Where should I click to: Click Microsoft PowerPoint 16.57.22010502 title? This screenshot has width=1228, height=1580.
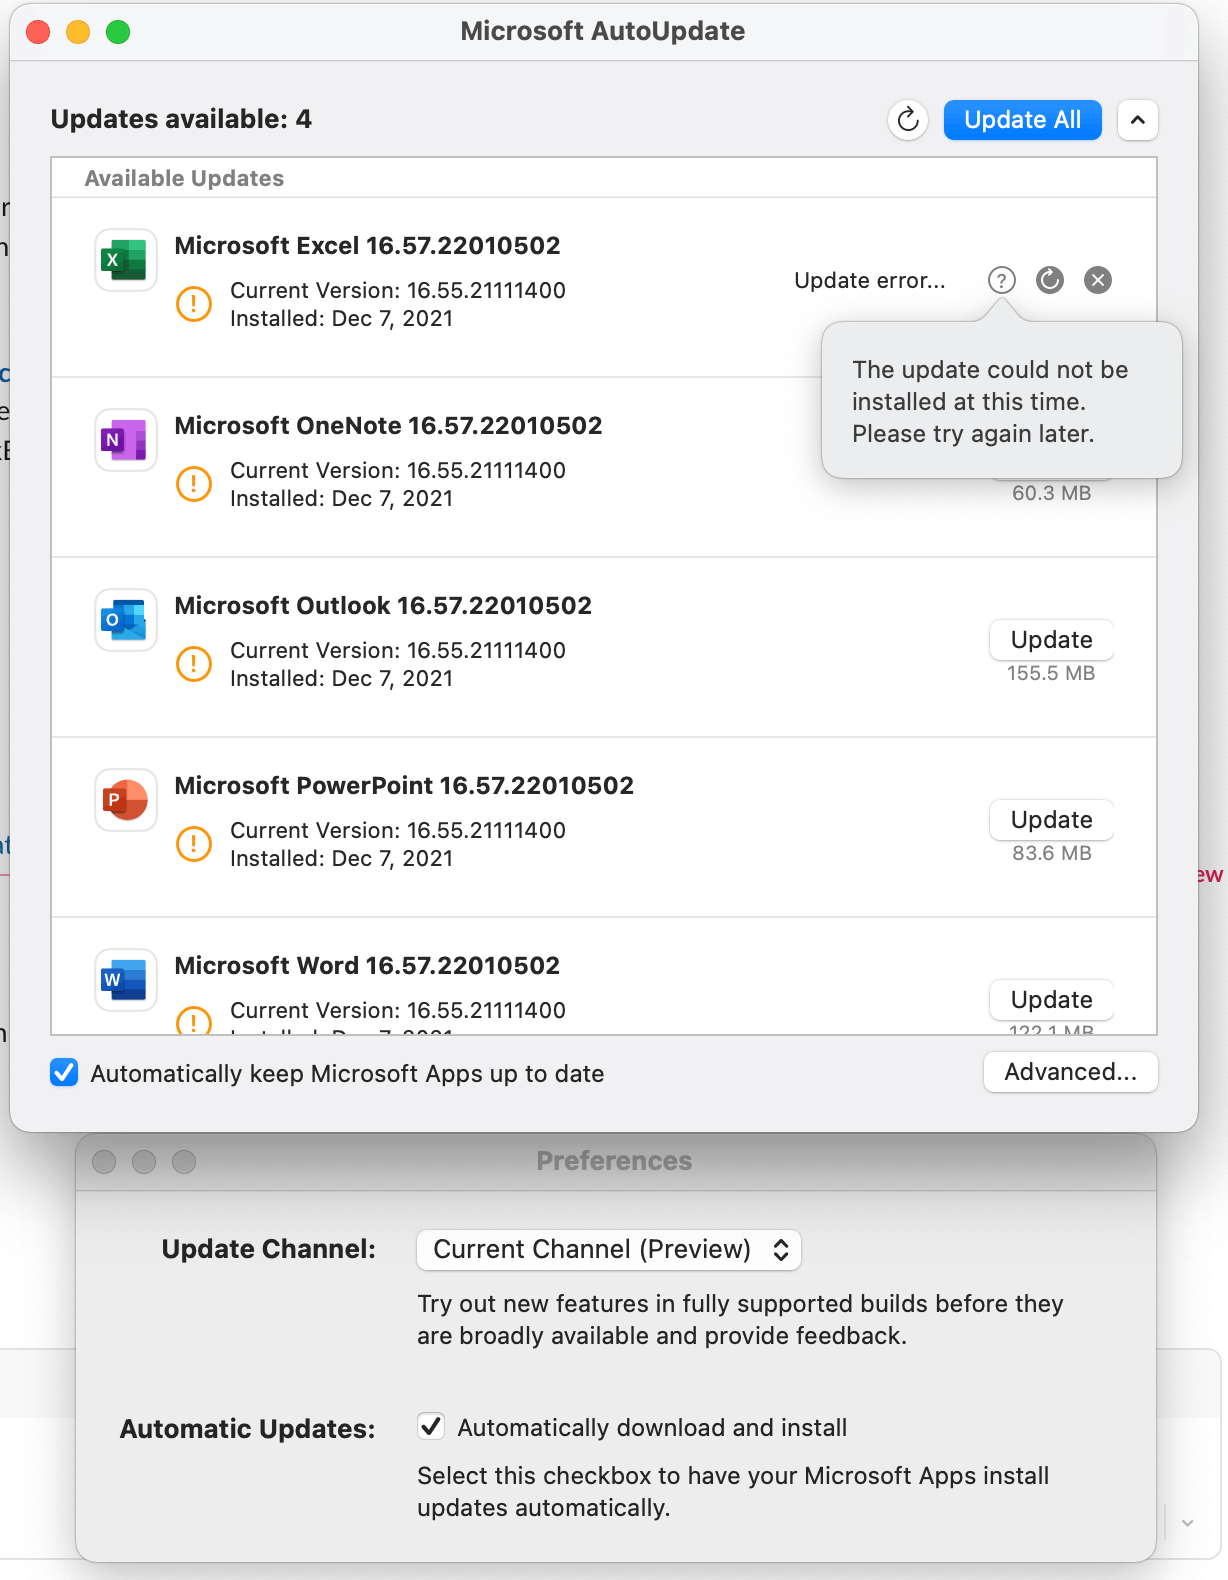[x=404, y=786]
